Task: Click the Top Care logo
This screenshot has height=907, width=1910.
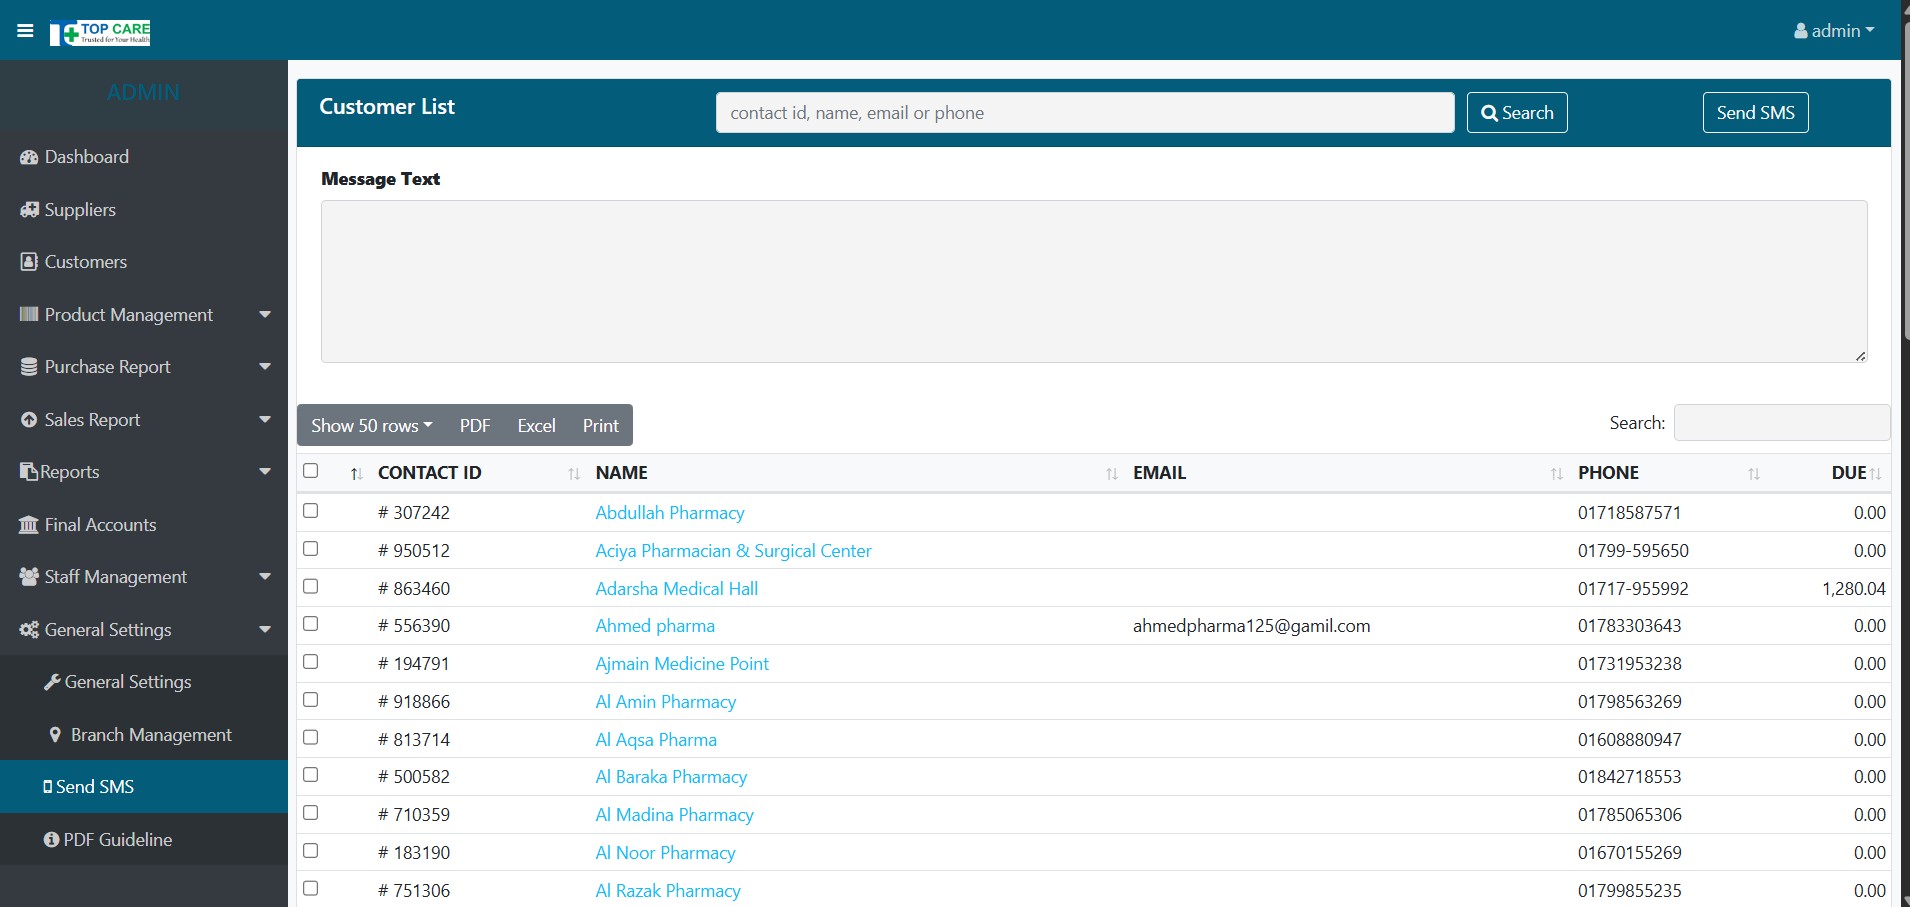Action: click(x=100, y=33)
